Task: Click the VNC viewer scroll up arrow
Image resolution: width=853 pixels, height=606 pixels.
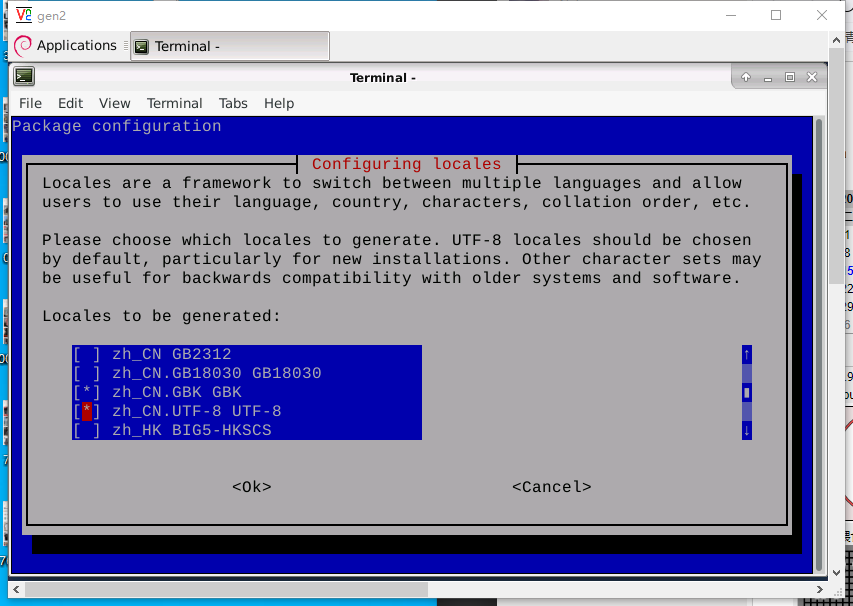Action: pyautogui.click(x=836, y=40)
